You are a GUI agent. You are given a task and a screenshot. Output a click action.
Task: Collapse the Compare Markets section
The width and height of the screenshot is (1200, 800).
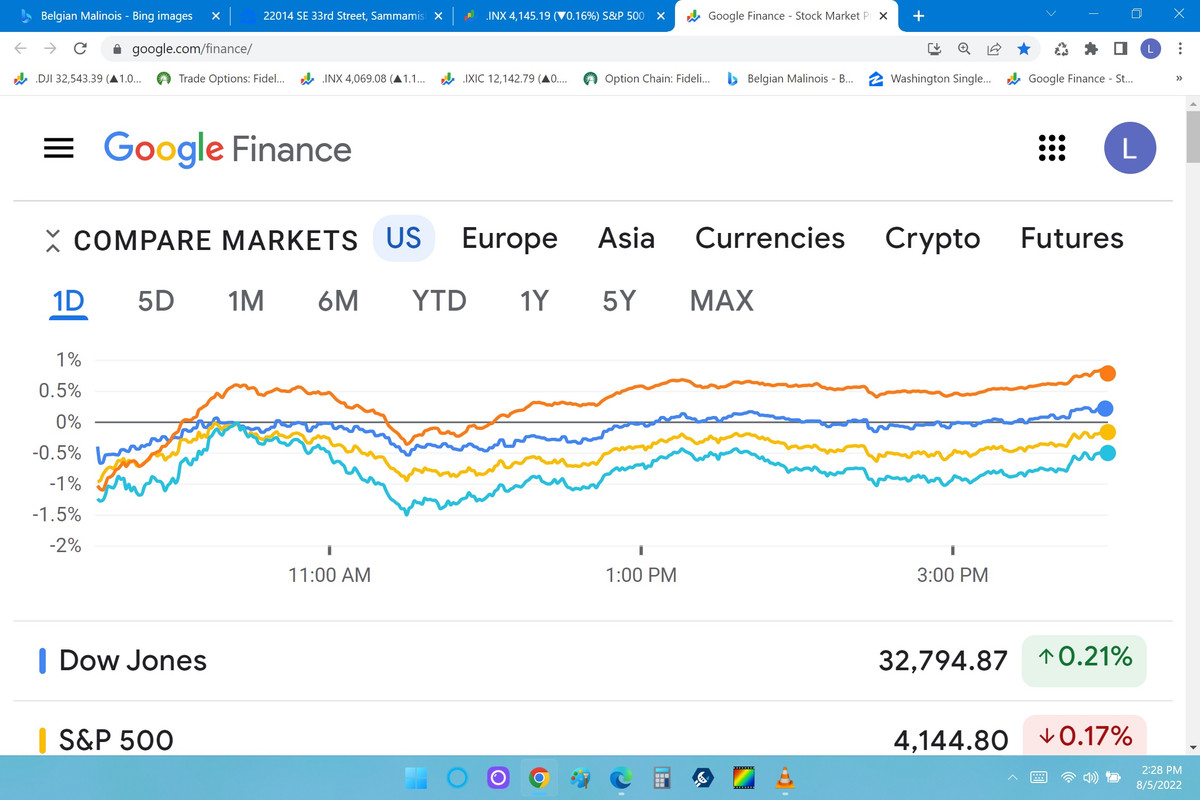coord(53,240)
